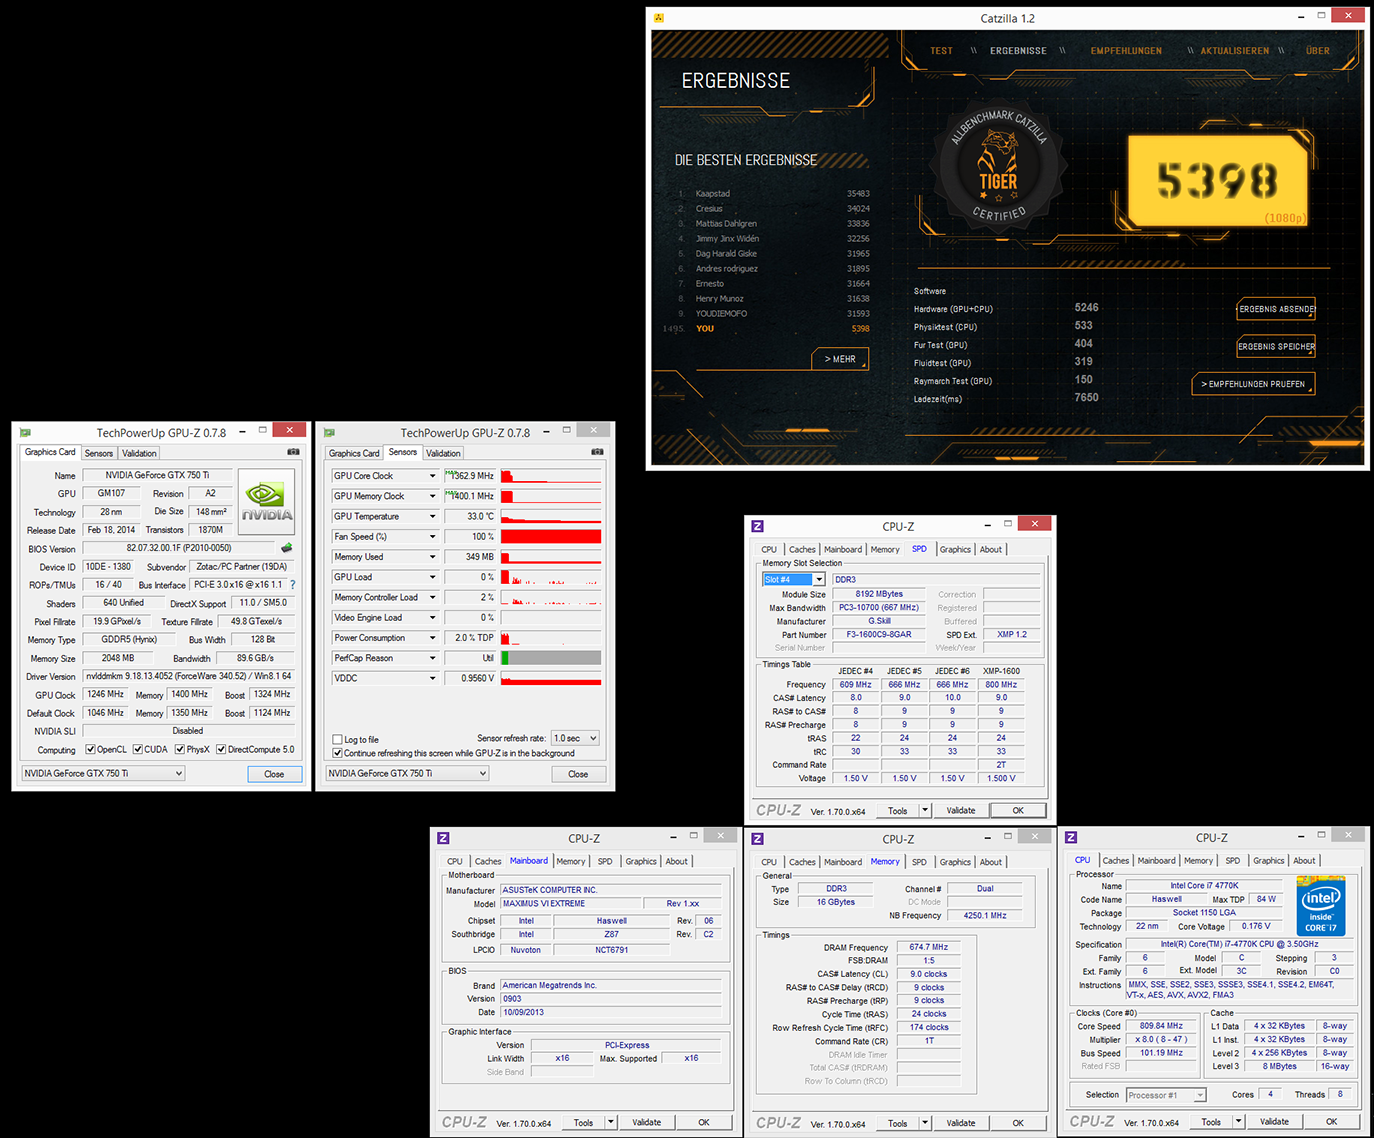Click the Part Number value F3-1600C9-8GAR
The width and height of the screenshot is (1374, 1138).
pos(879,634)
